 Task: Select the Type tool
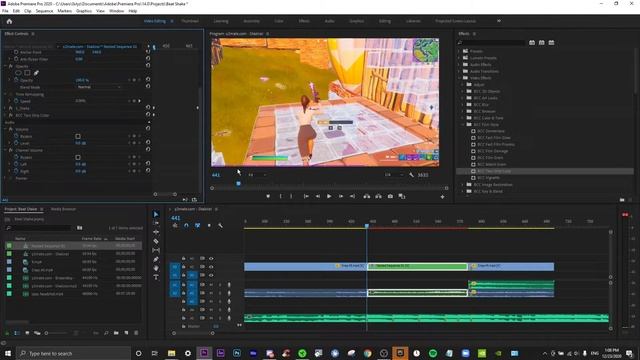coord(156,277)
